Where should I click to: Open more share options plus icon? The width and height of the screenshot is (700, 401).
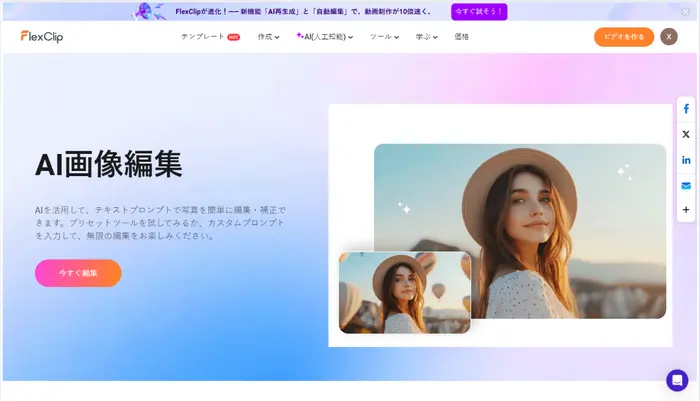click(686, 209)
